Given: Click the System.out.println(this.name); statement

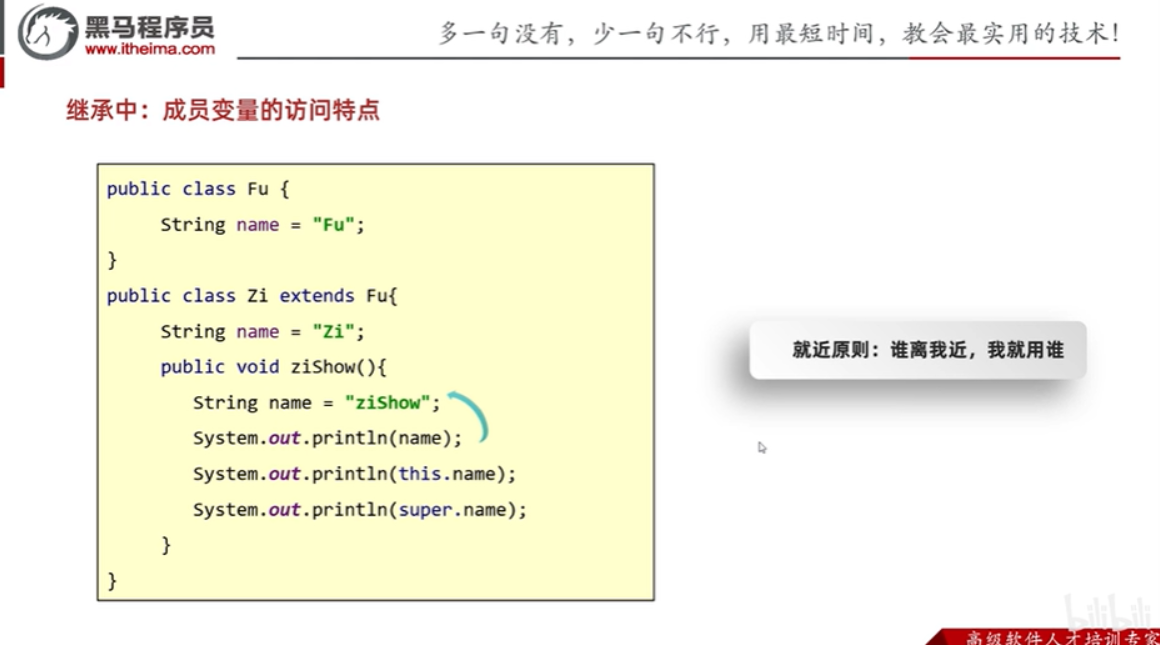Looking at the screenshot, I should 354,474.
